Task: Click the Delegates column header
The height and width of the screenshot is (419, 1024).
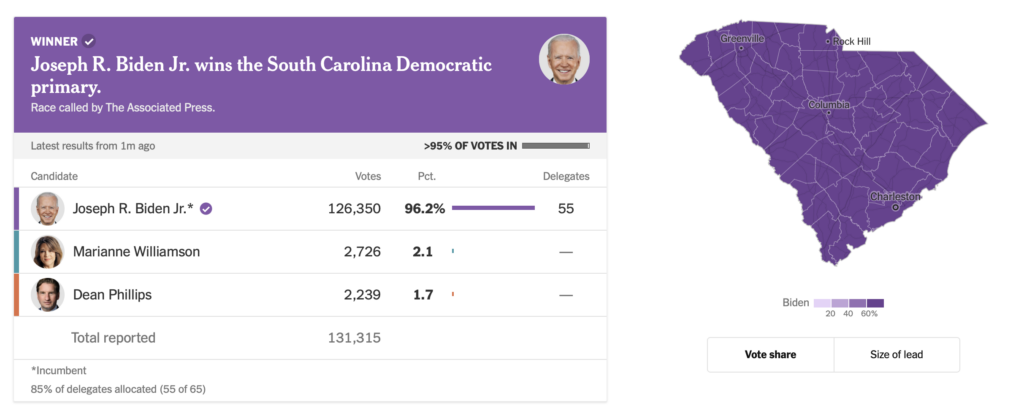Action: pyautogui.click(x=566, y=176)
